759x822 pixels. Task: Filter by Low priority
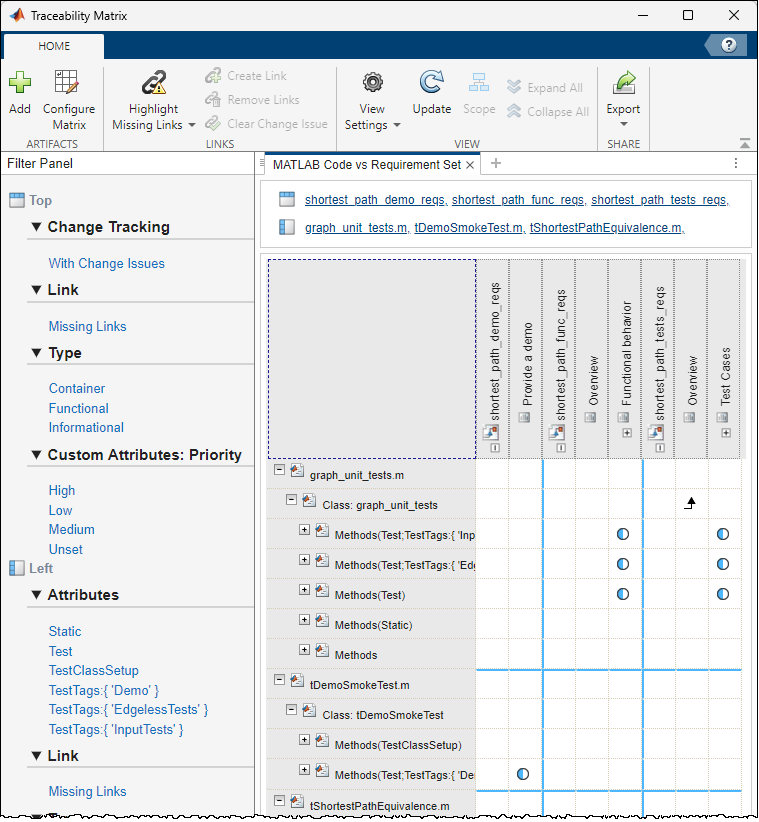(60, 510)
